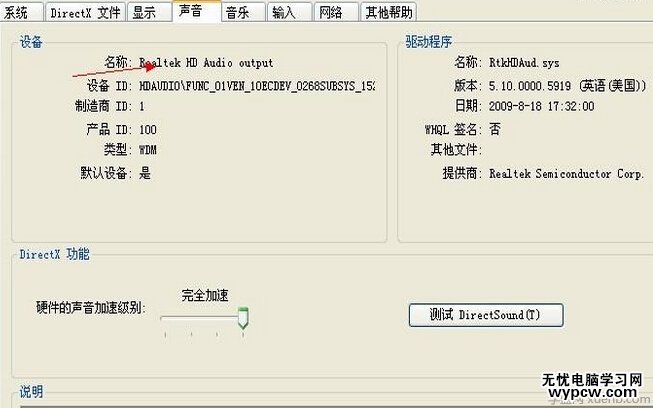Click the 测试 DirectSound(T) button

tap(486, 315)
